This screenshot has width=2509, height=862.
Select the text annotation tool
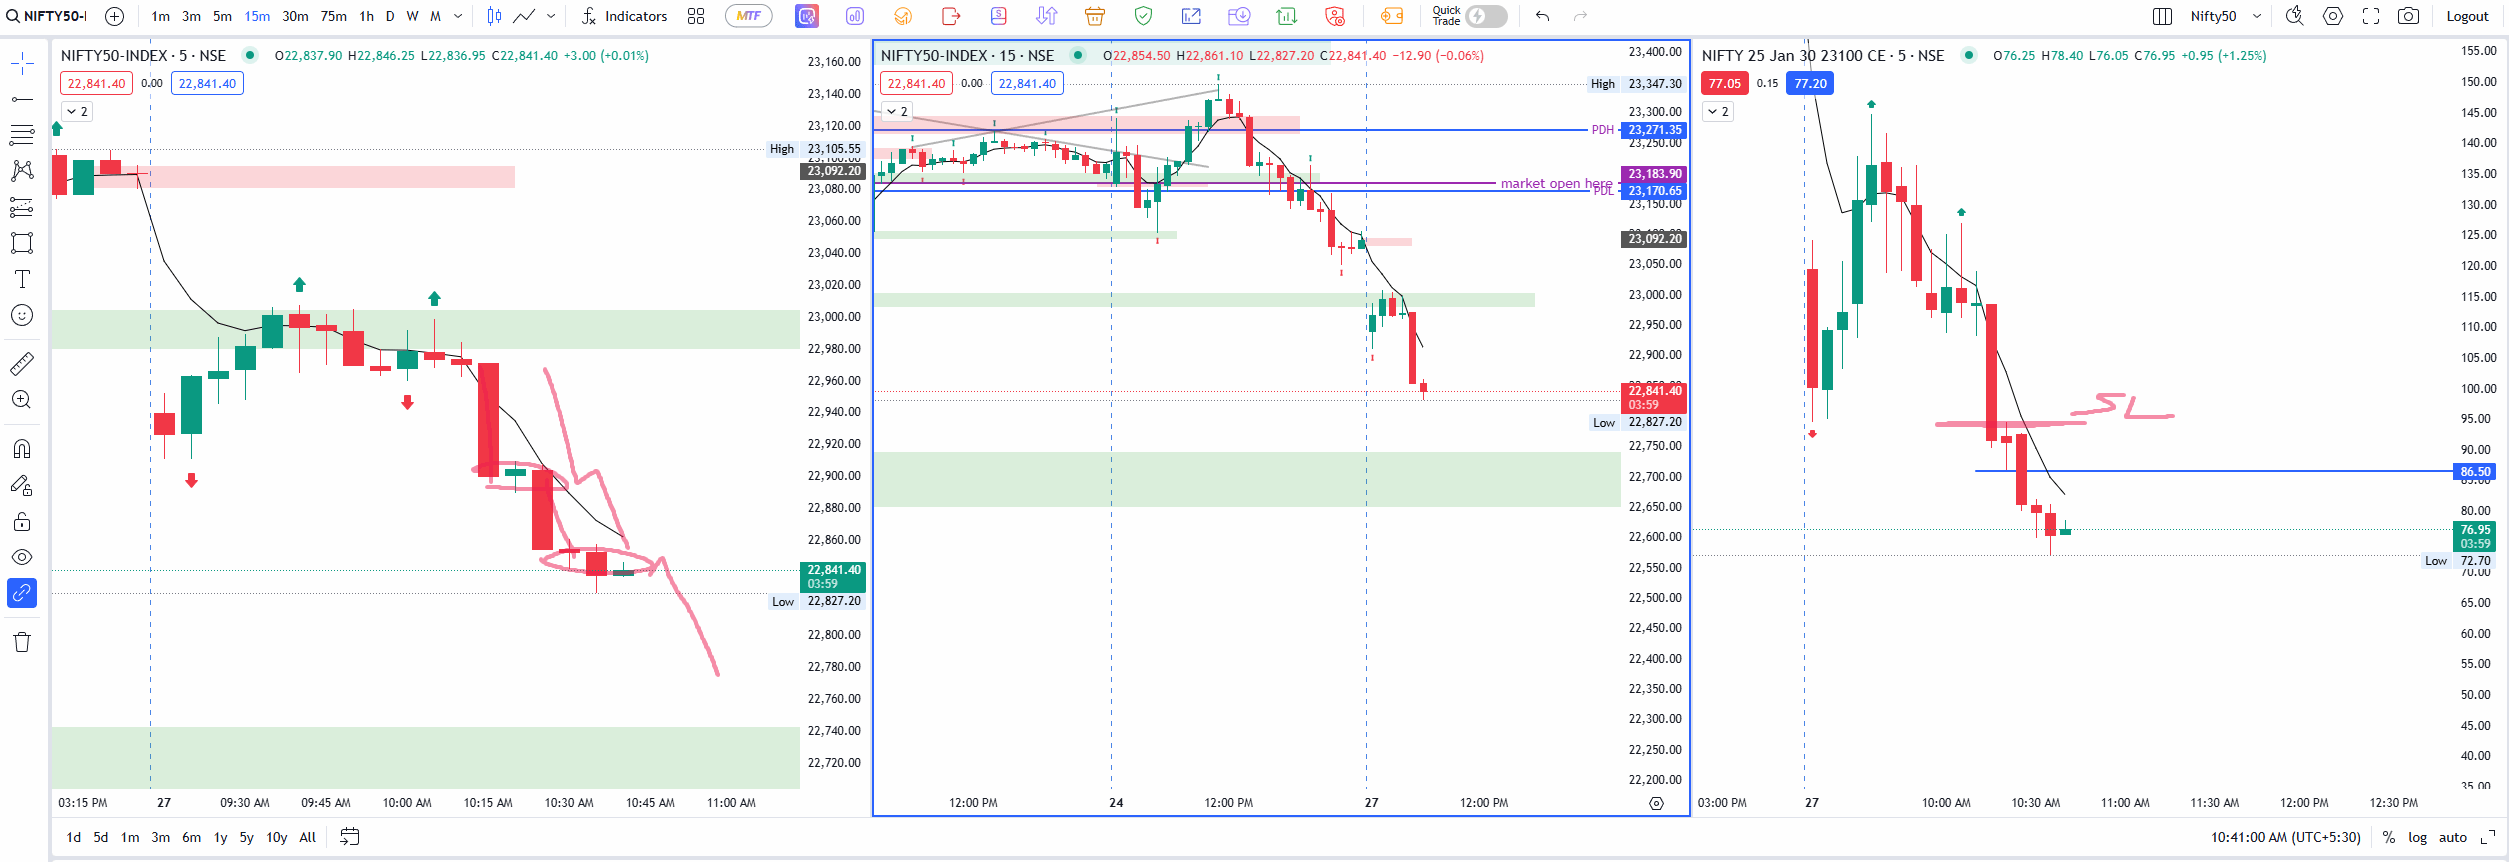(22, 279)
